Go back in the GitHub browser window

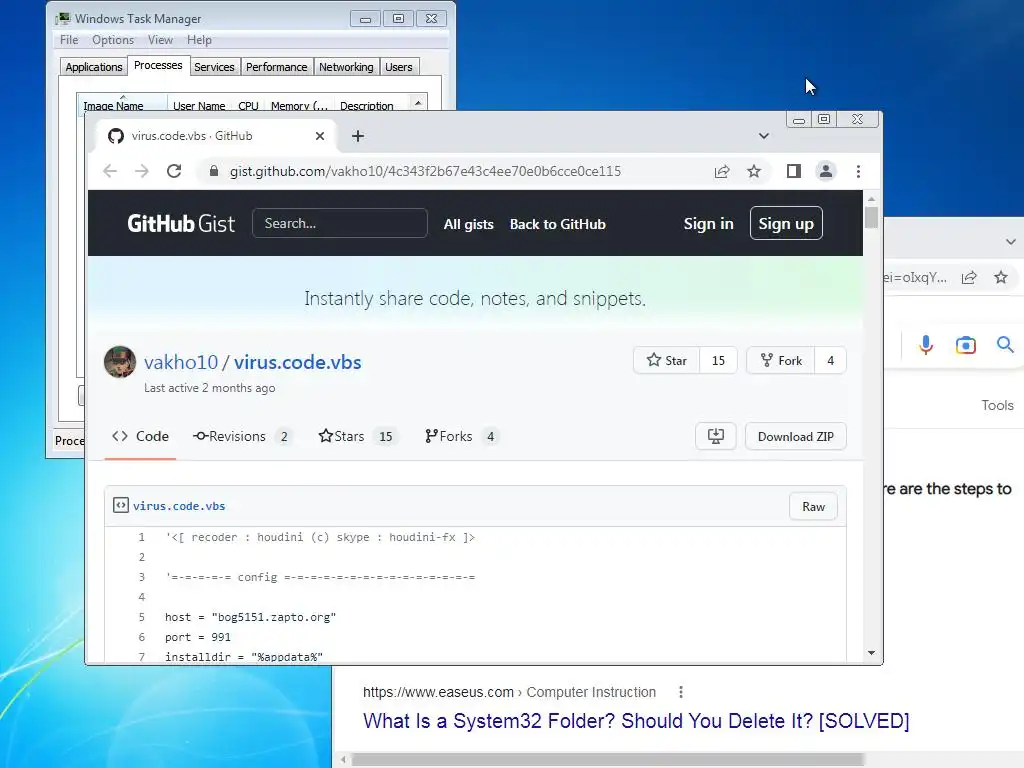click(x=110, y=171)
